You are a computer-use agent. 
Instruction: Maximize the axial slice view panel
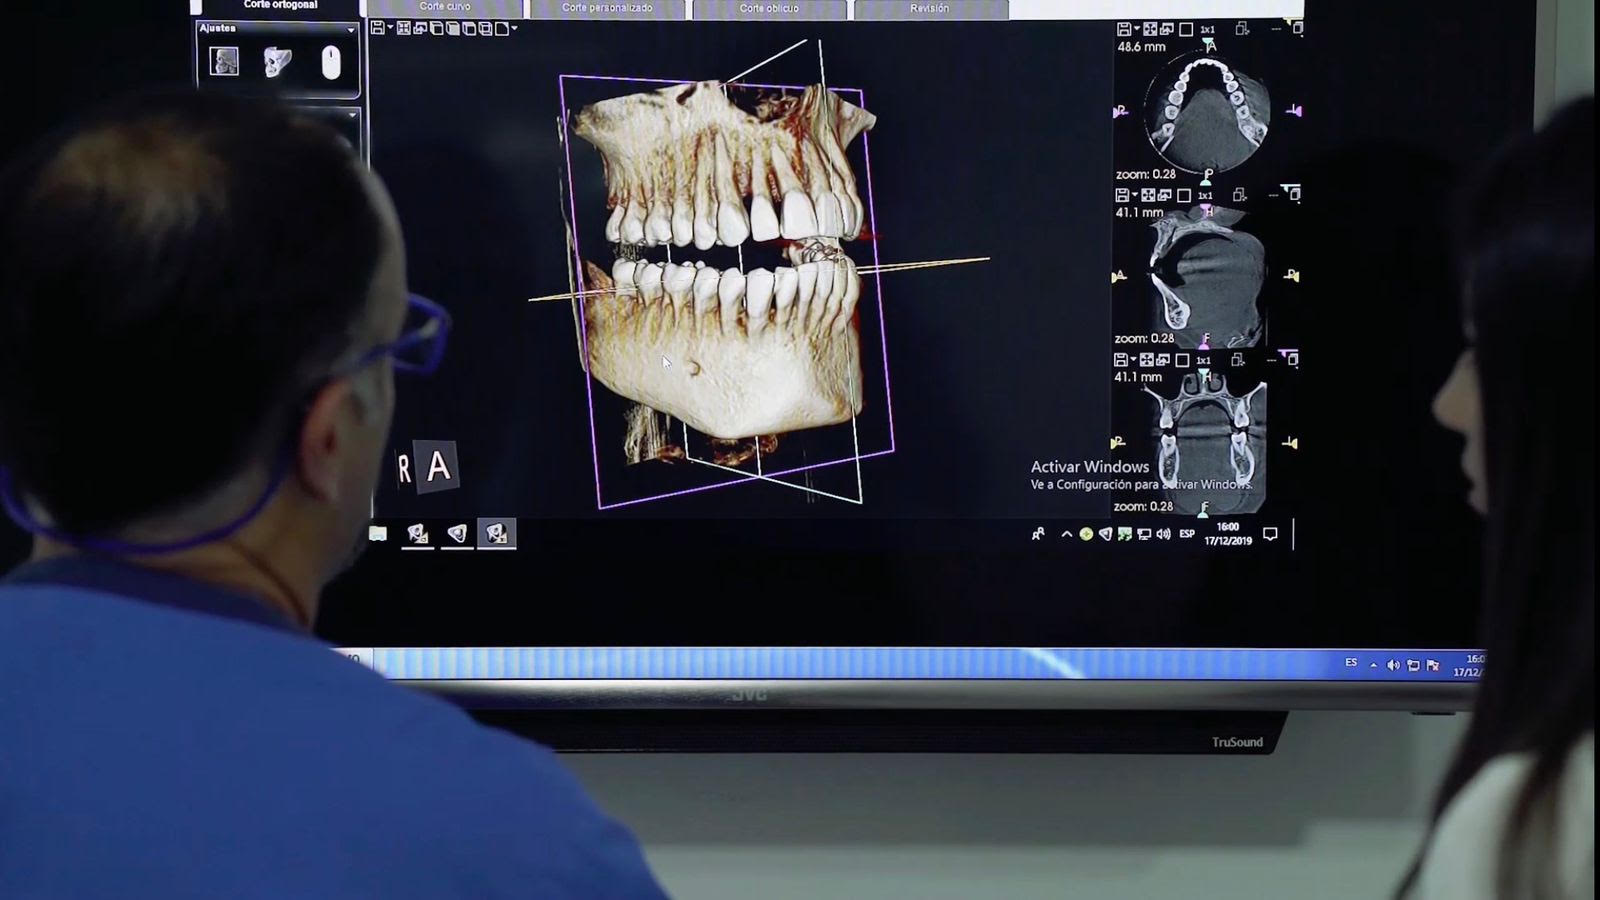point(1297,29)
